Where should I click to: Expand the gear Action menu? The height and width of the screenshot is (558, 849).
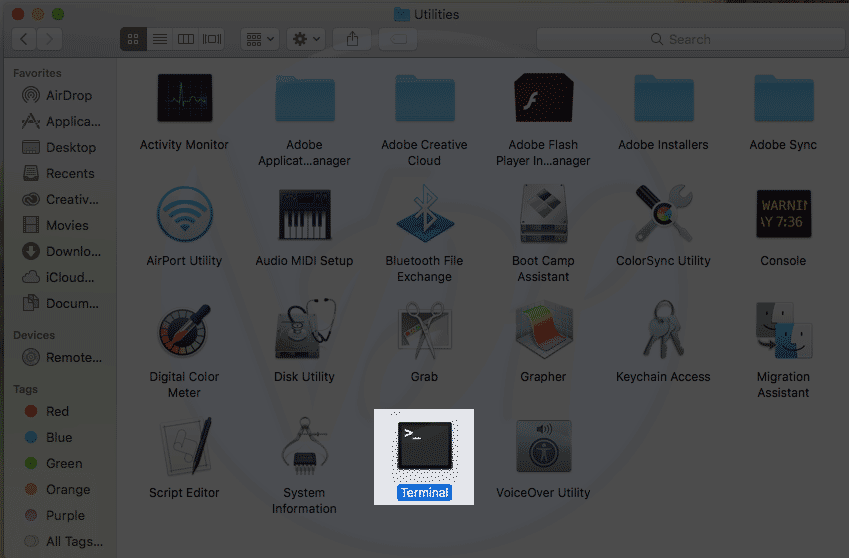point(305,39)
